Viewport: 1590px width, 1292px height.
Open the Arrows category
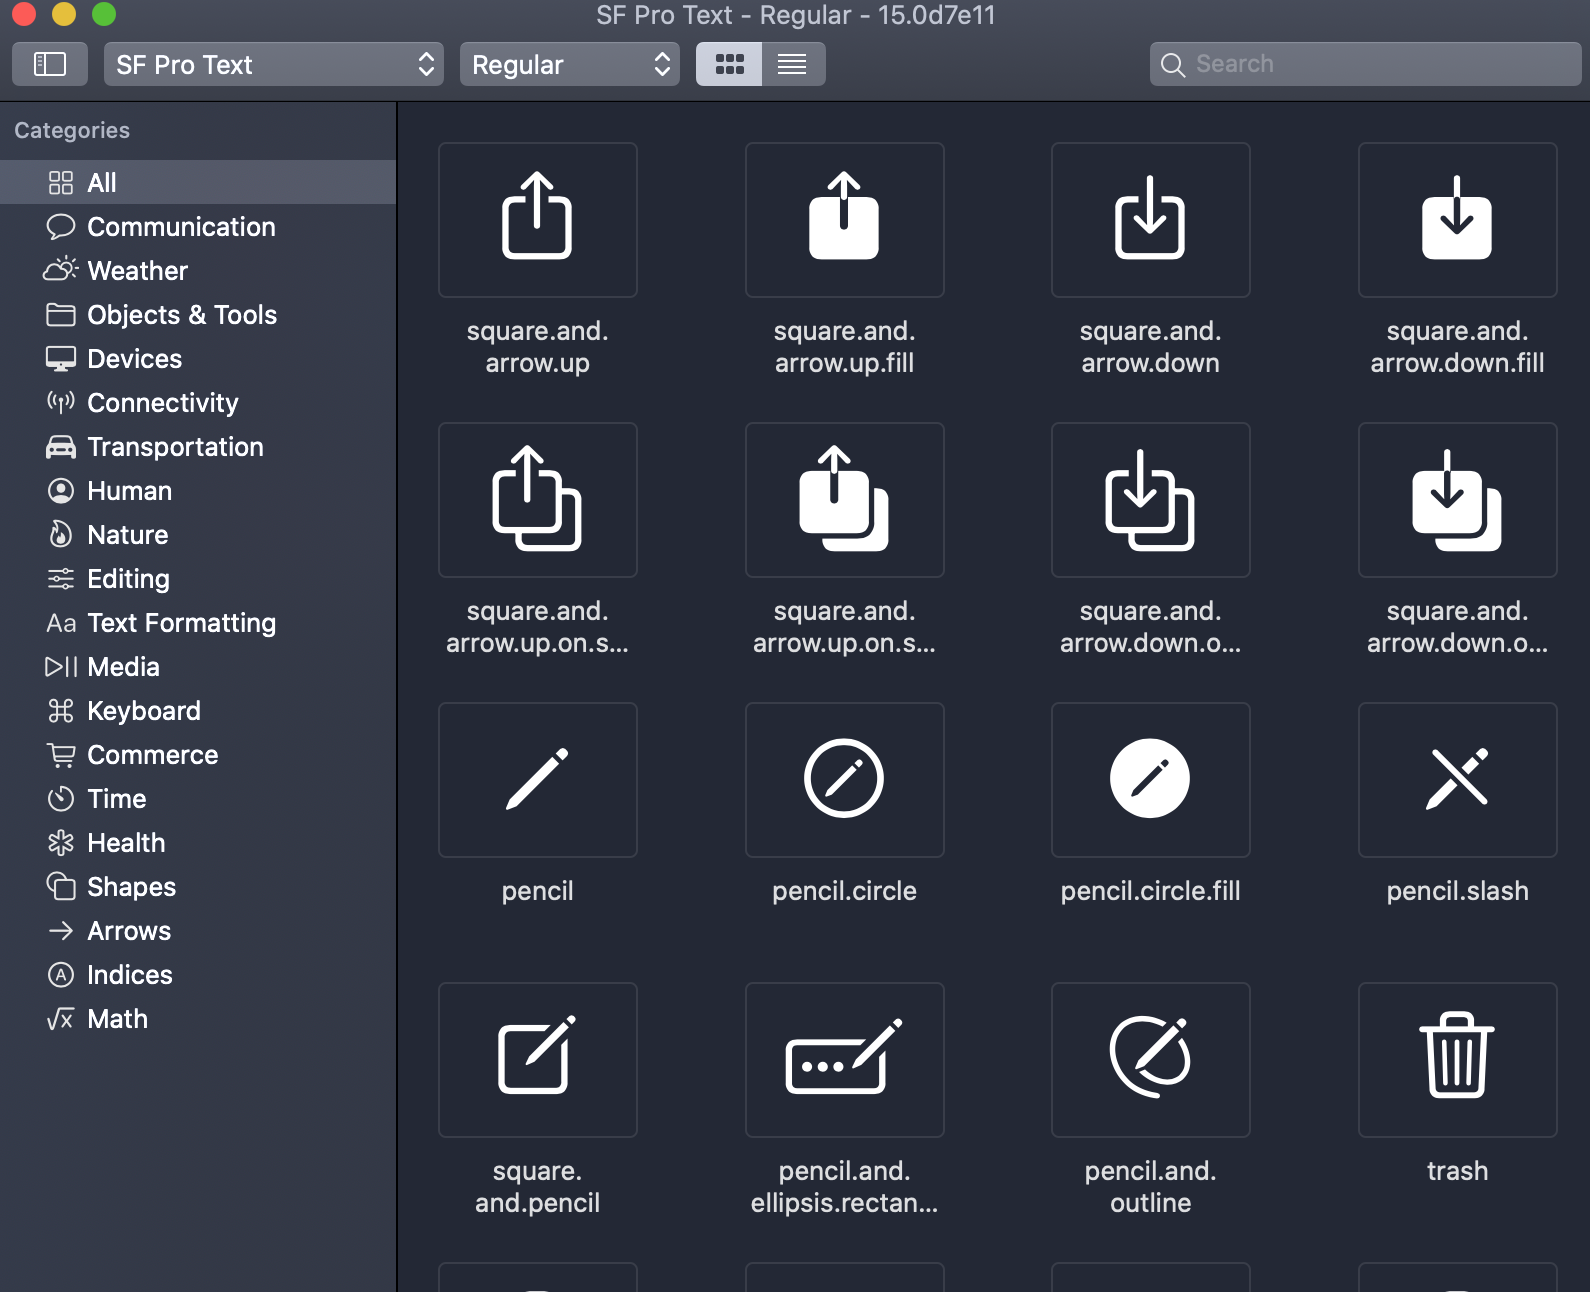click(198, 930)
